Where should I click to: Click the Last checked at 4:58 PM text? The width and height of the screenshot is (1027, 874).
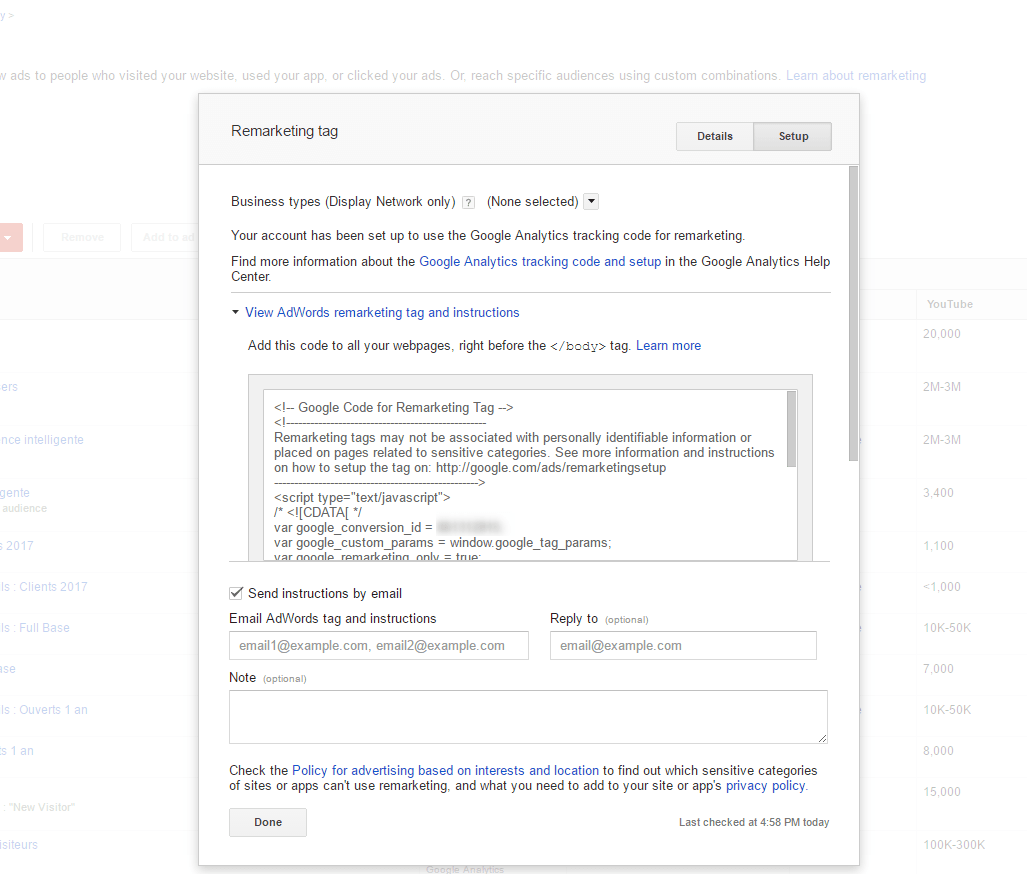[754, 822]
